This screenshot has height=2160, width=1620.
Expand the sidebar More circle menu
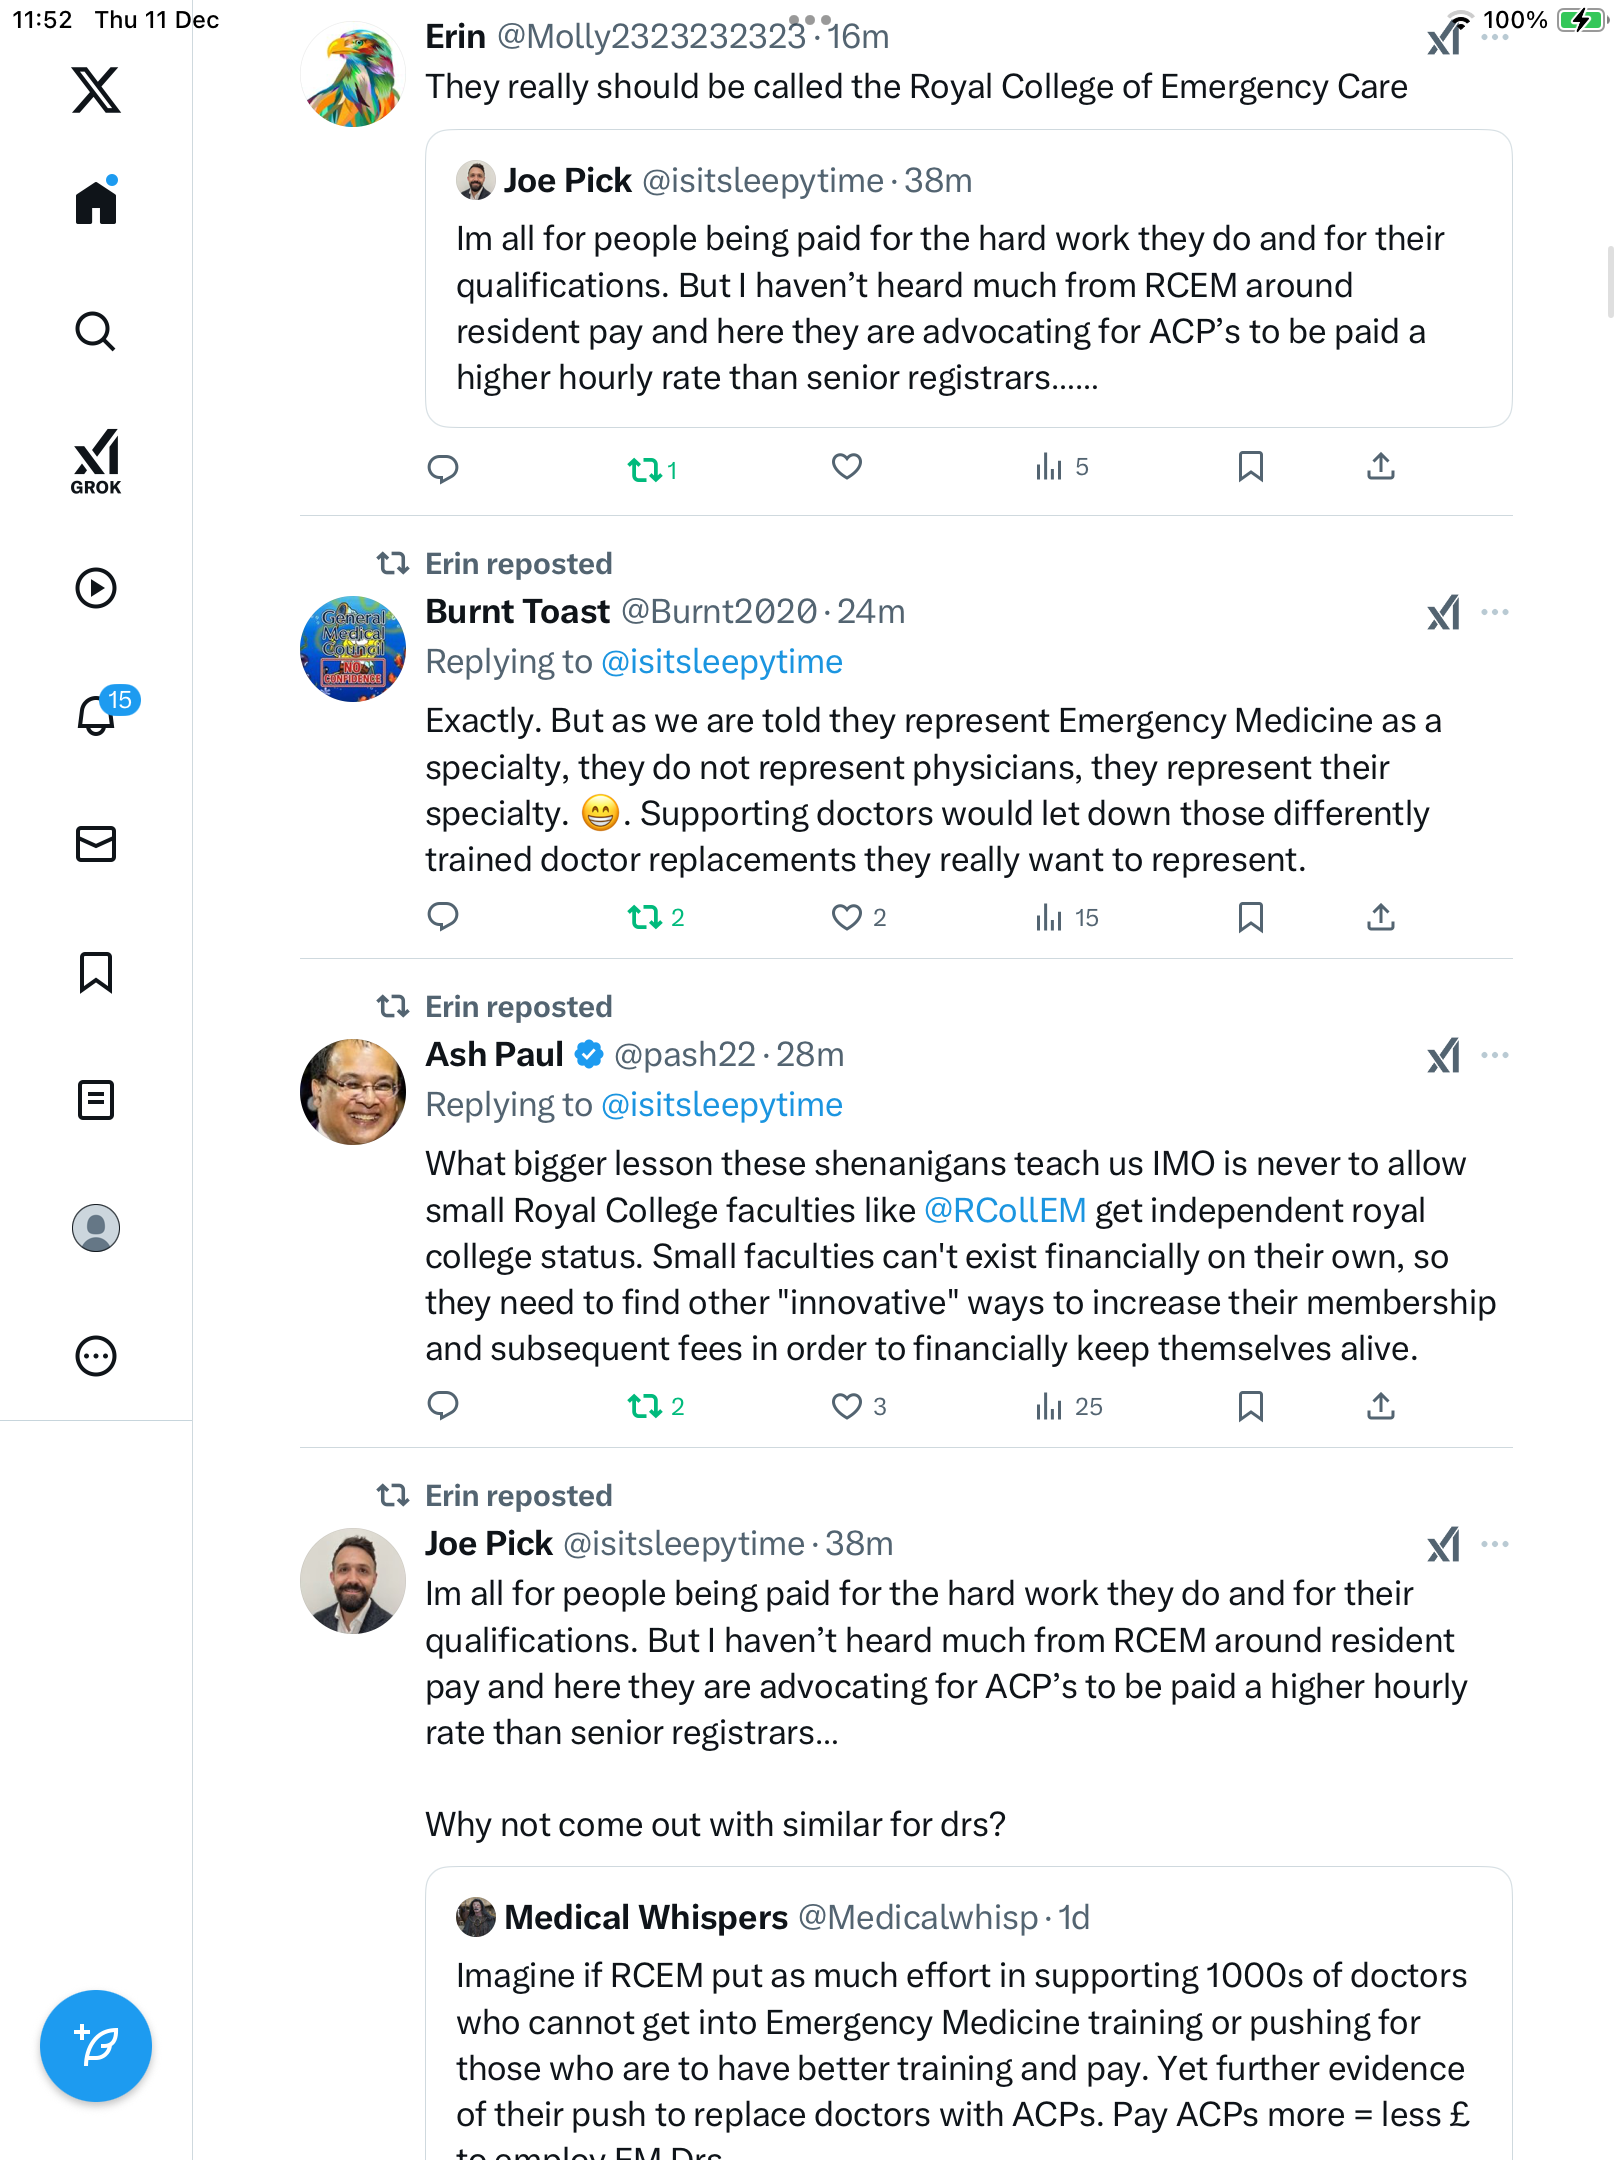(96, 1356)
